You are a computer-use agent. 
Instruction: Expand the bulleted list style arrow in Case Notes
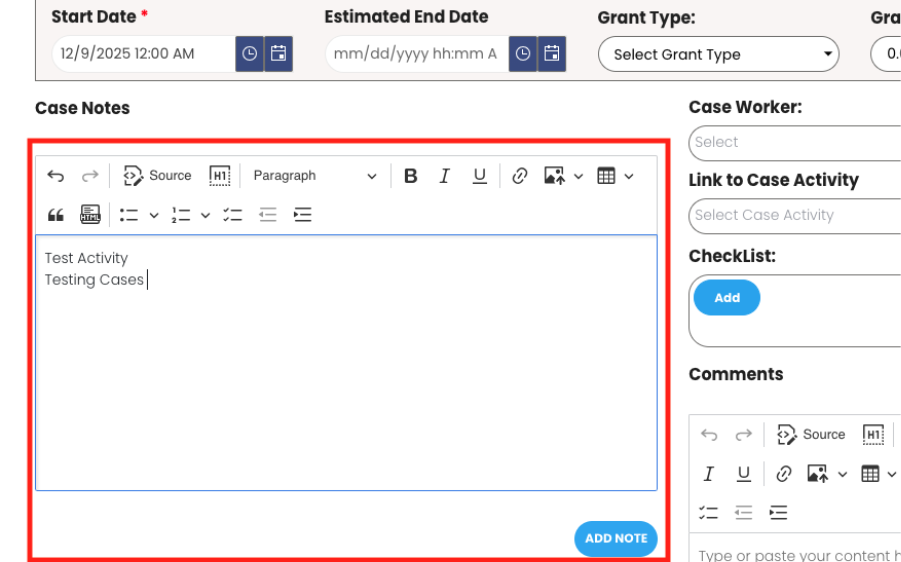pos(154,214)
